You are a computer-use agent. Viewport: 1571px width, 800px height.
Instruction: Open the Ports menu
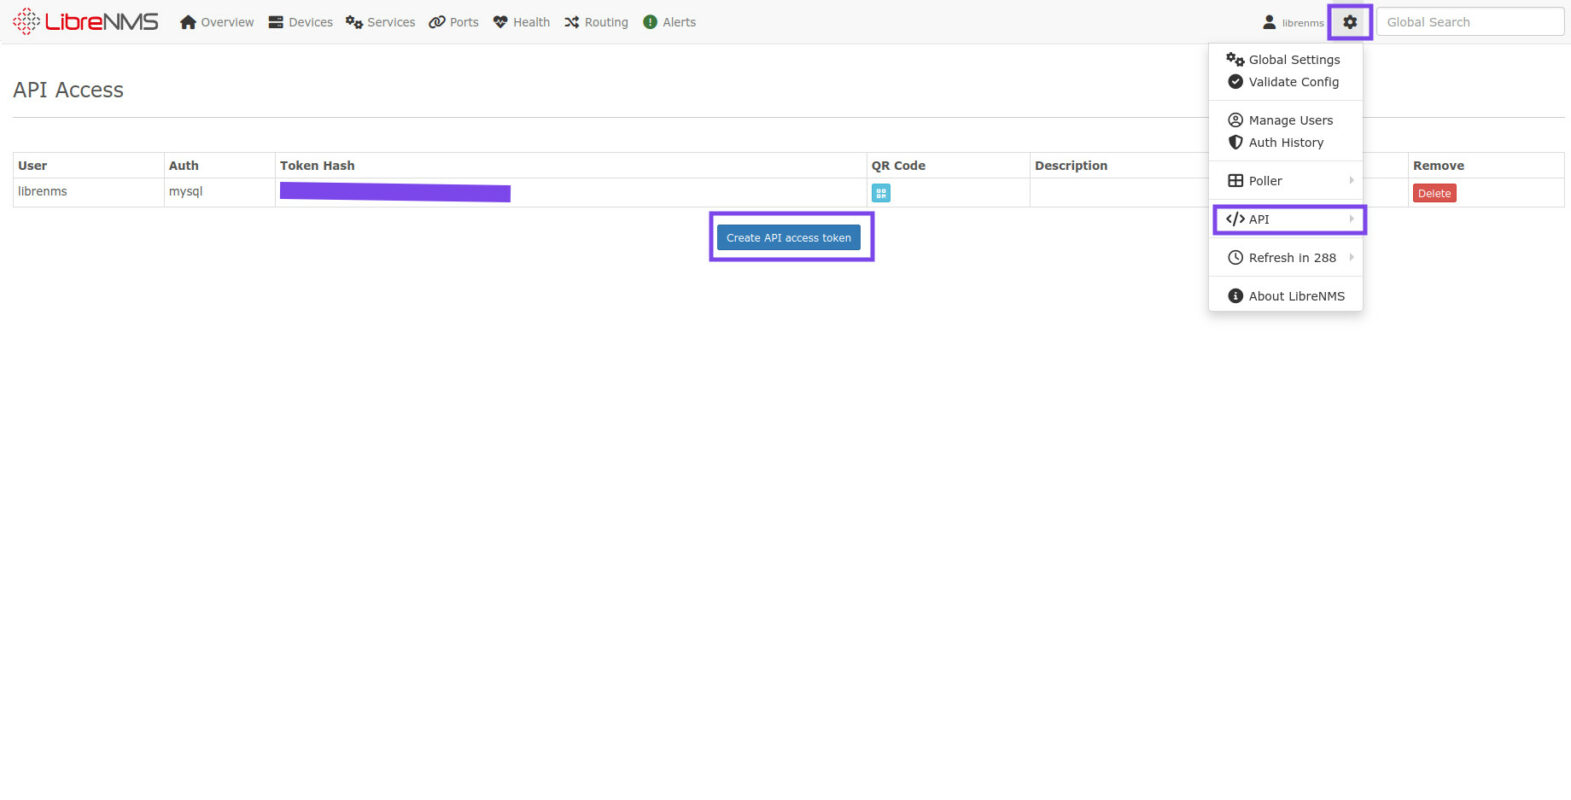pyautogui.click(x=454, y=22)
